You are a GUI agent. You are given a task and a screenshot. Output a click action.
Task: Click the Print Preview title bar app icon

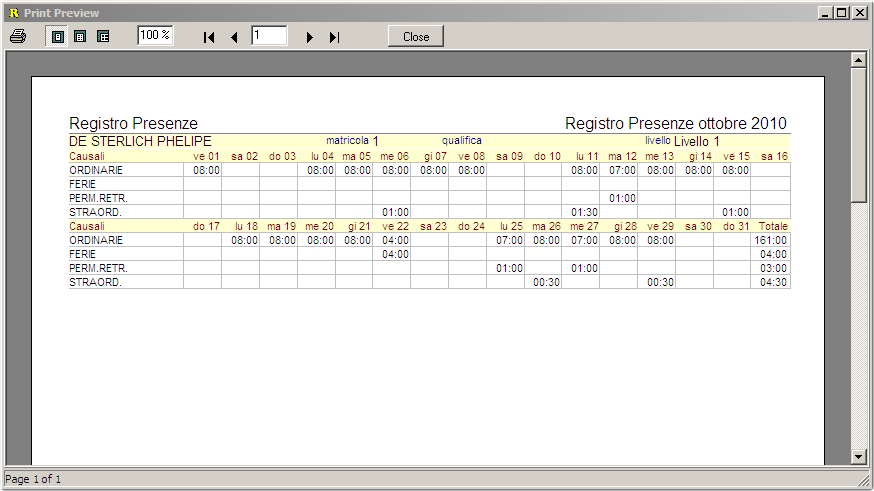14,13
